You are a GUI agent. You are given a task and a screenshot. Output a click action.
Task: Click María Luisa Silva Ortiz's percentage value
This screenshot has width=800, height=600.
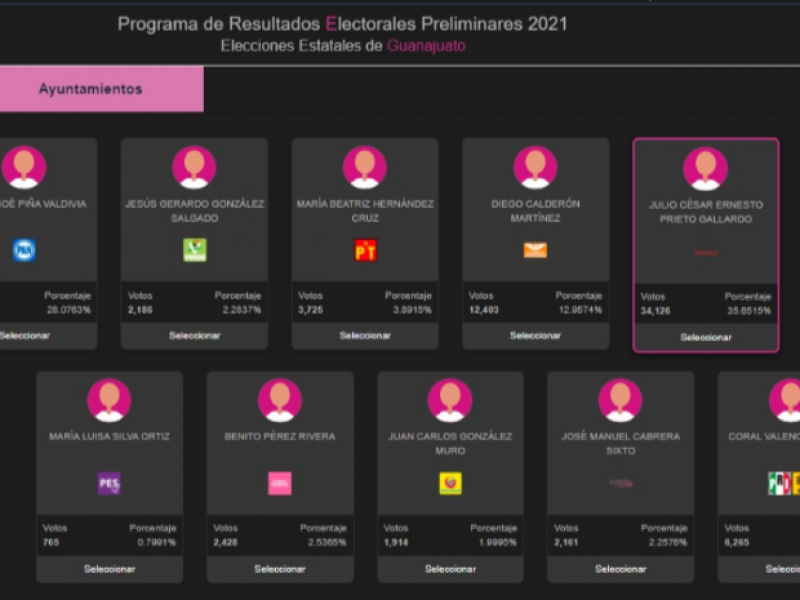click(x=157, y=542)
